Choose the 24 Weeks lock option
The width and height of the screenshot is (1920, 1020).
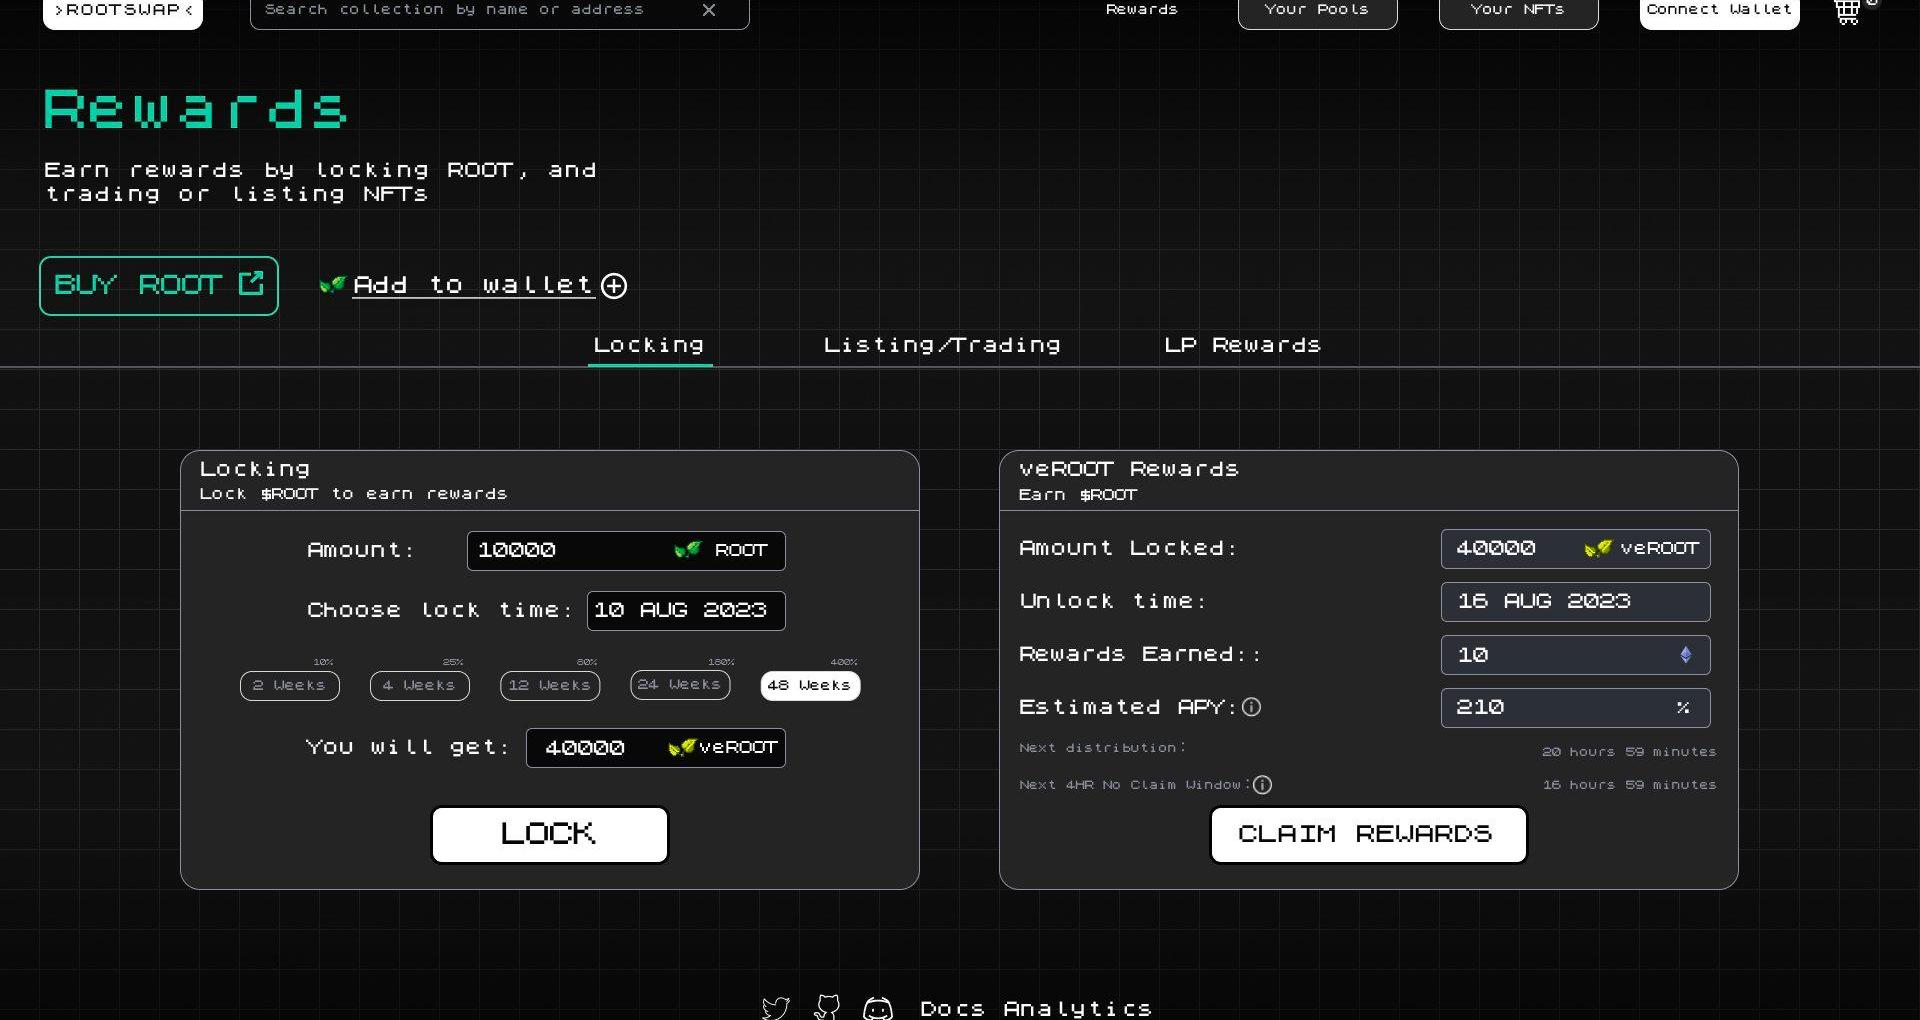click(x=680, y=685)
